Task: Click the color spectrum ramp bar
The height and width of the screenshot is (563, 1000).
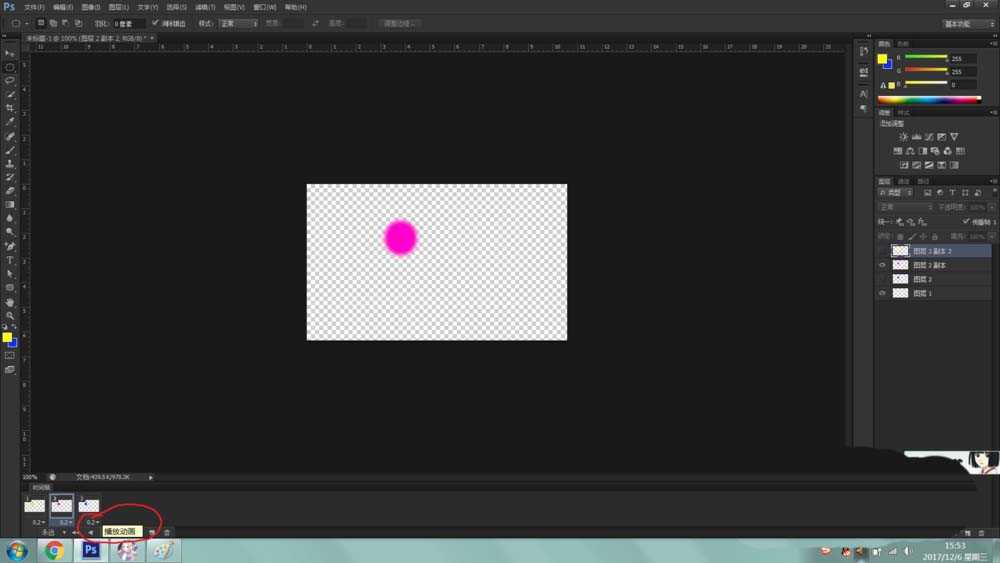Action: [x=929, y=99]
